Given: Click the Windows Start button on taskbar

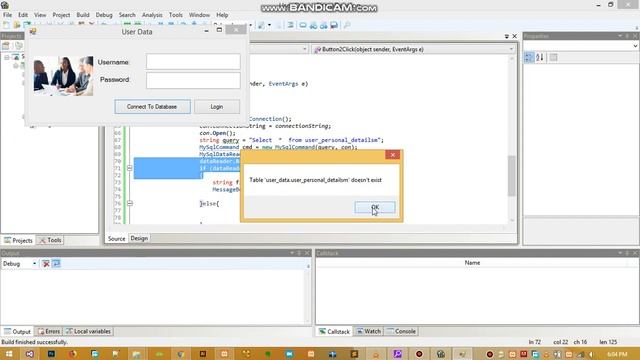Looking at the screenshot, I should (x=9, y=354).
